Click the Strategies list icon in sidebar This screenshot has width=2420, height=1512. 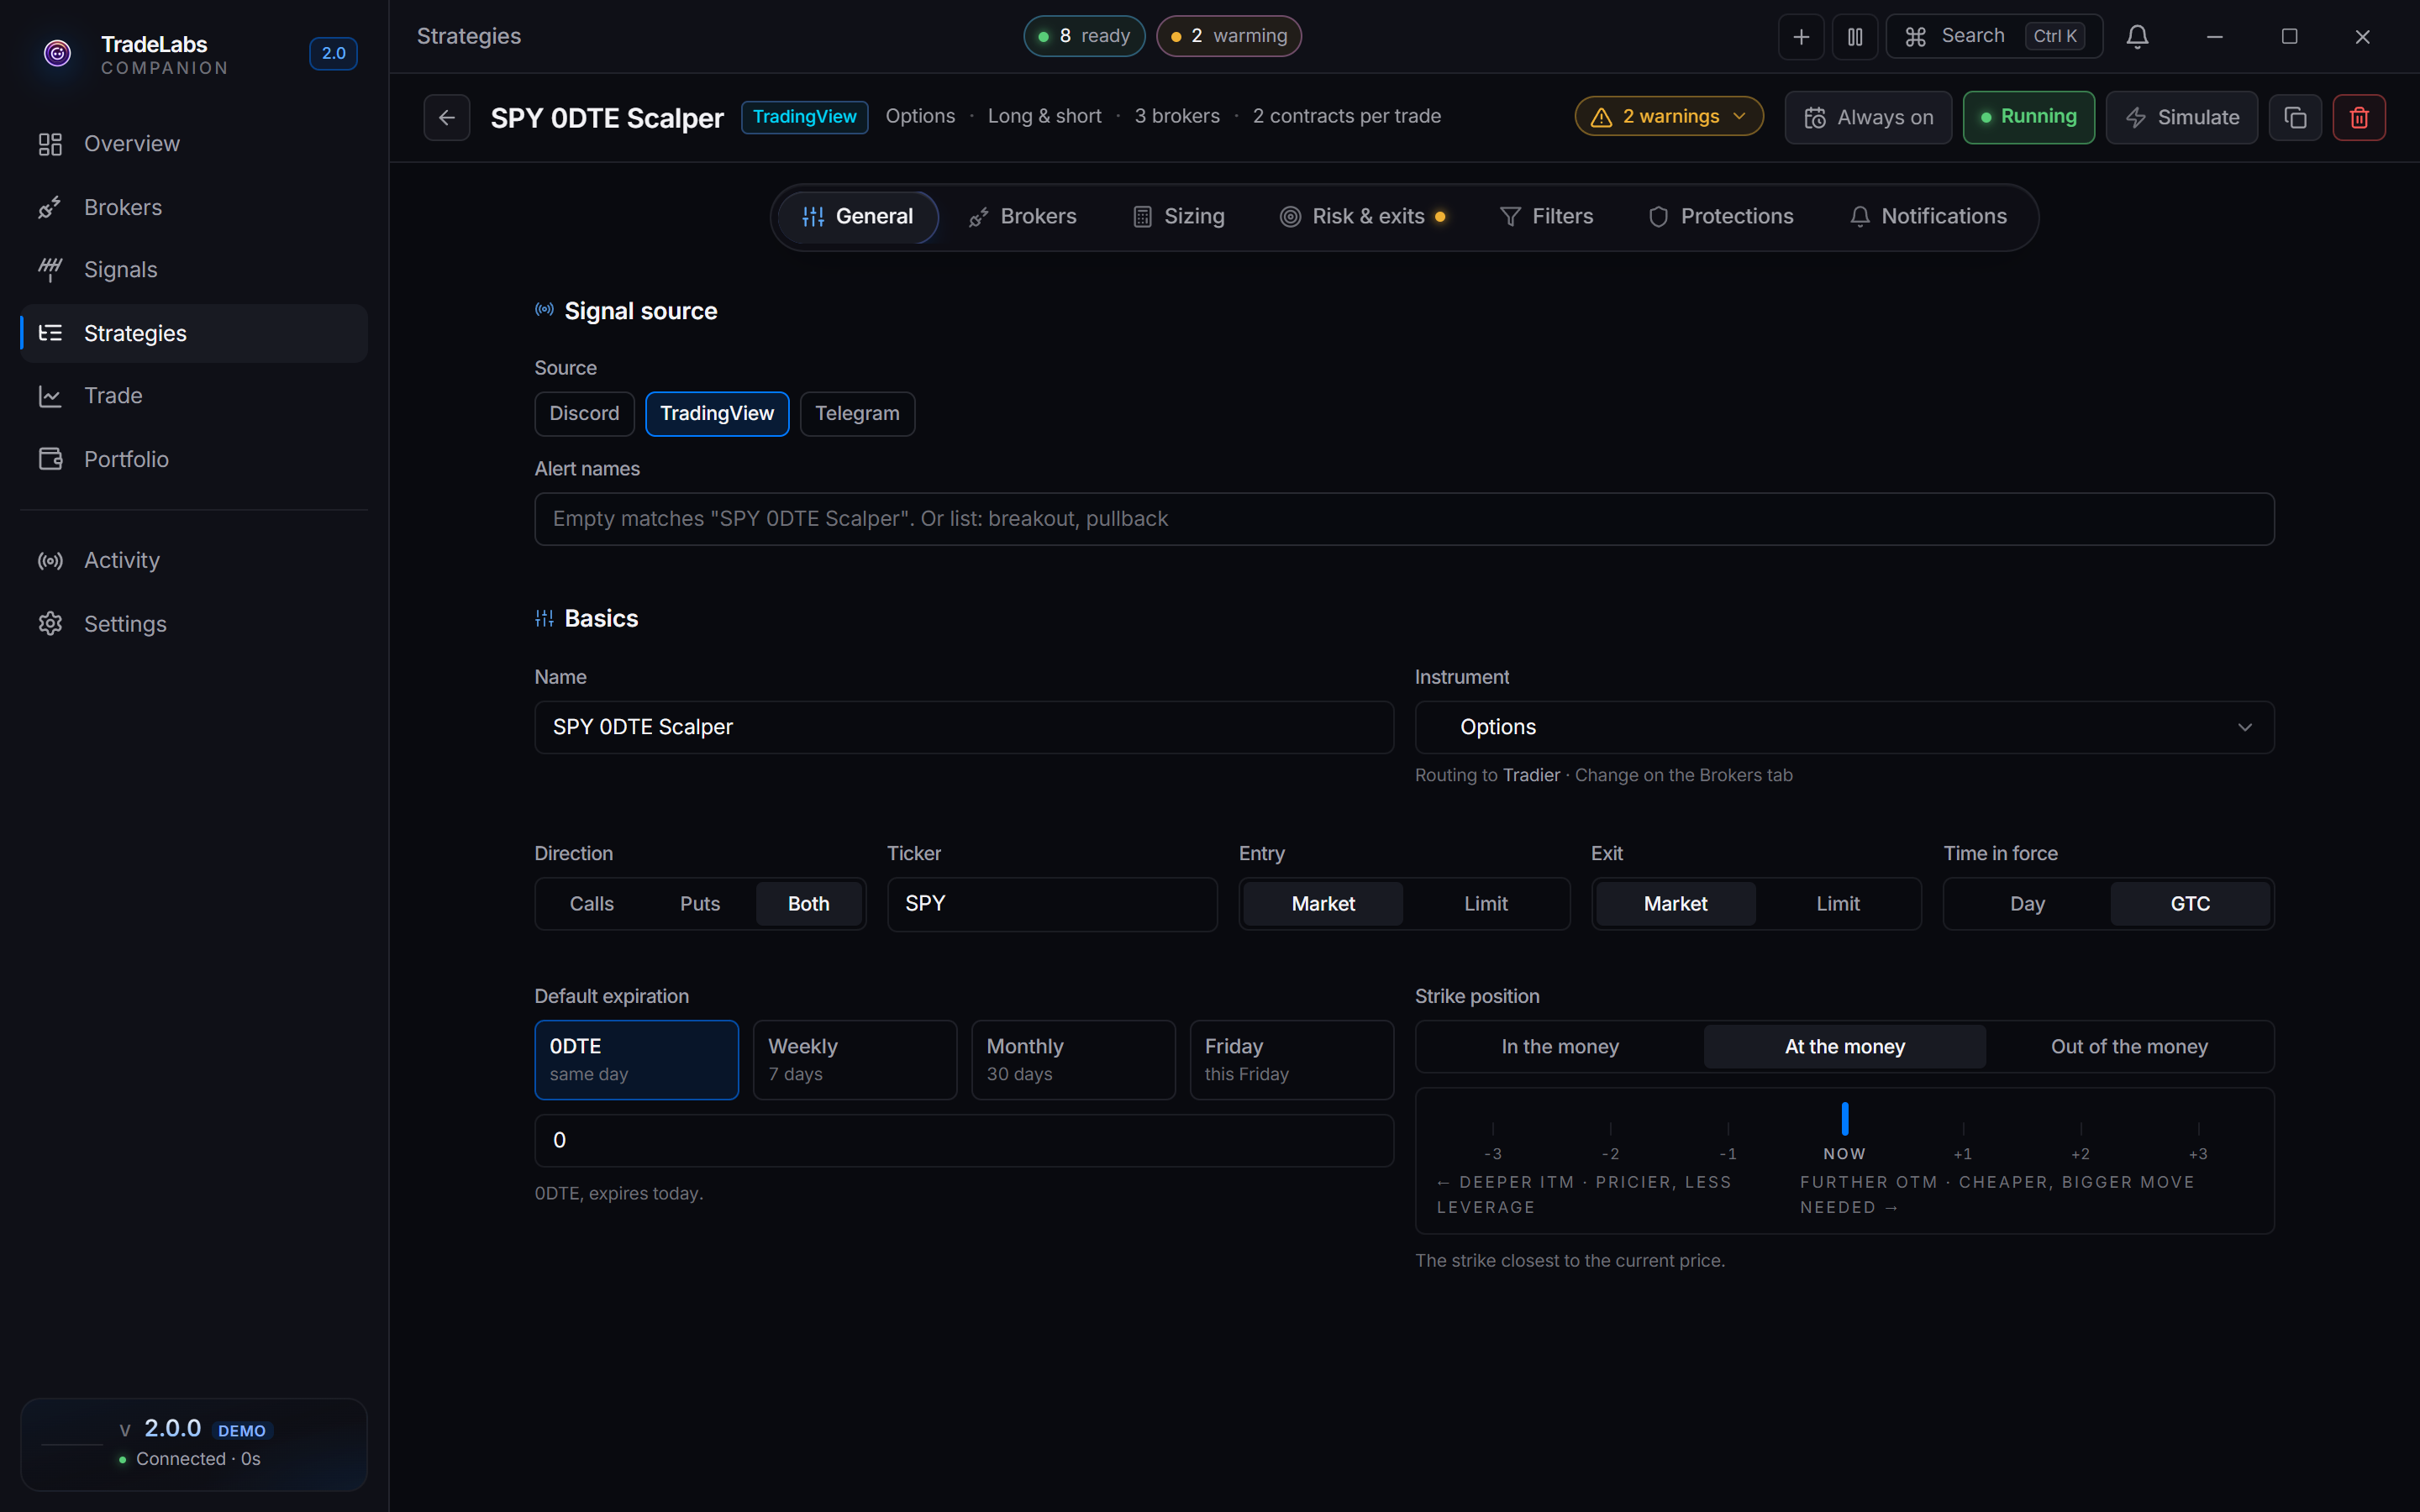(50, 333)
